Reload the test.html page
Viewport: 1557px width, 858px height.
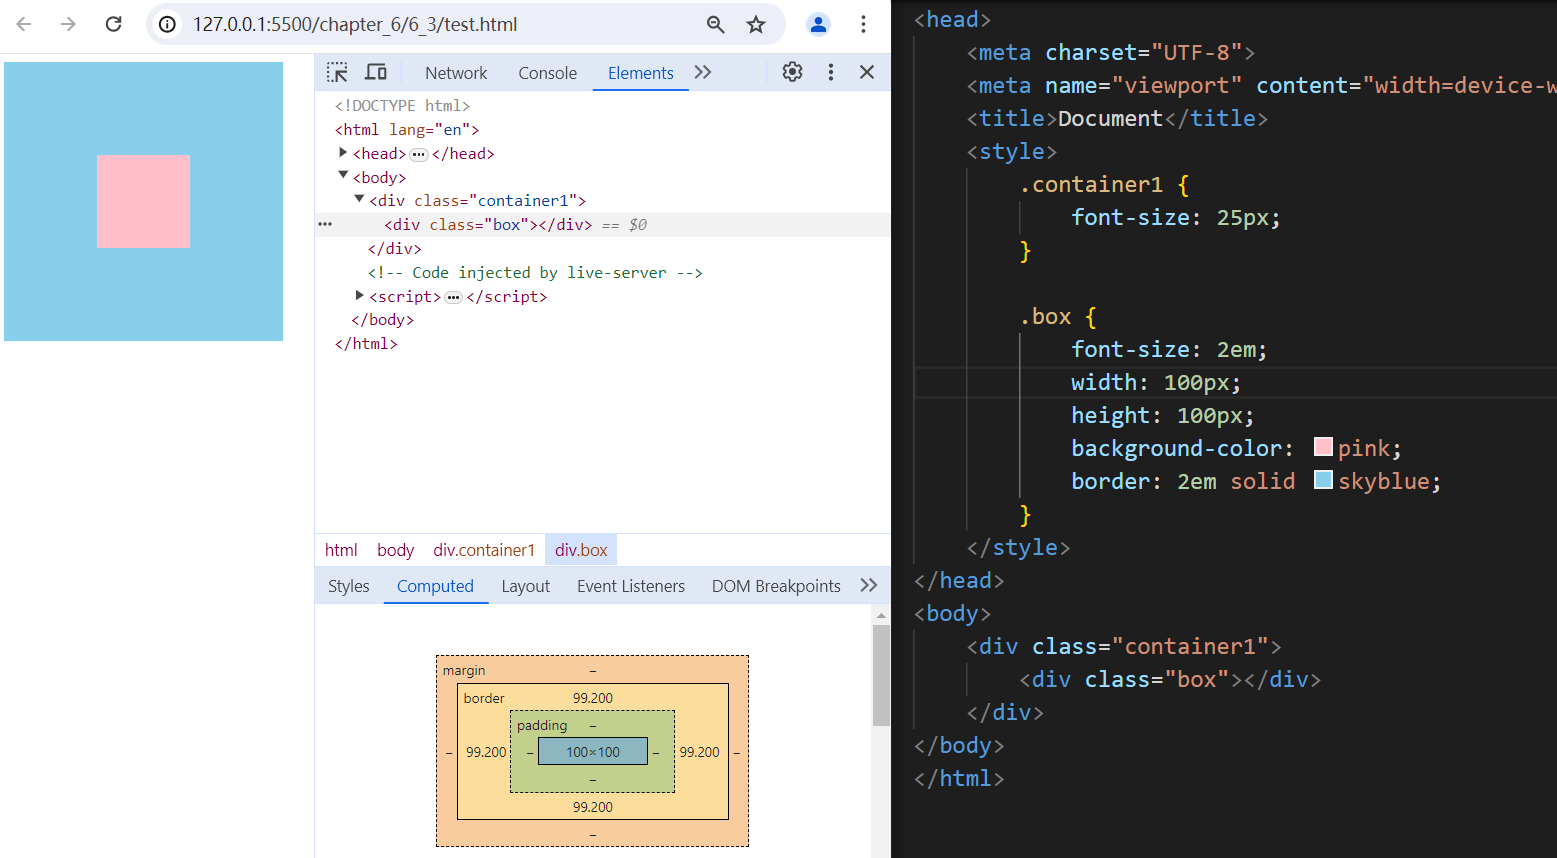click(113, 24)
